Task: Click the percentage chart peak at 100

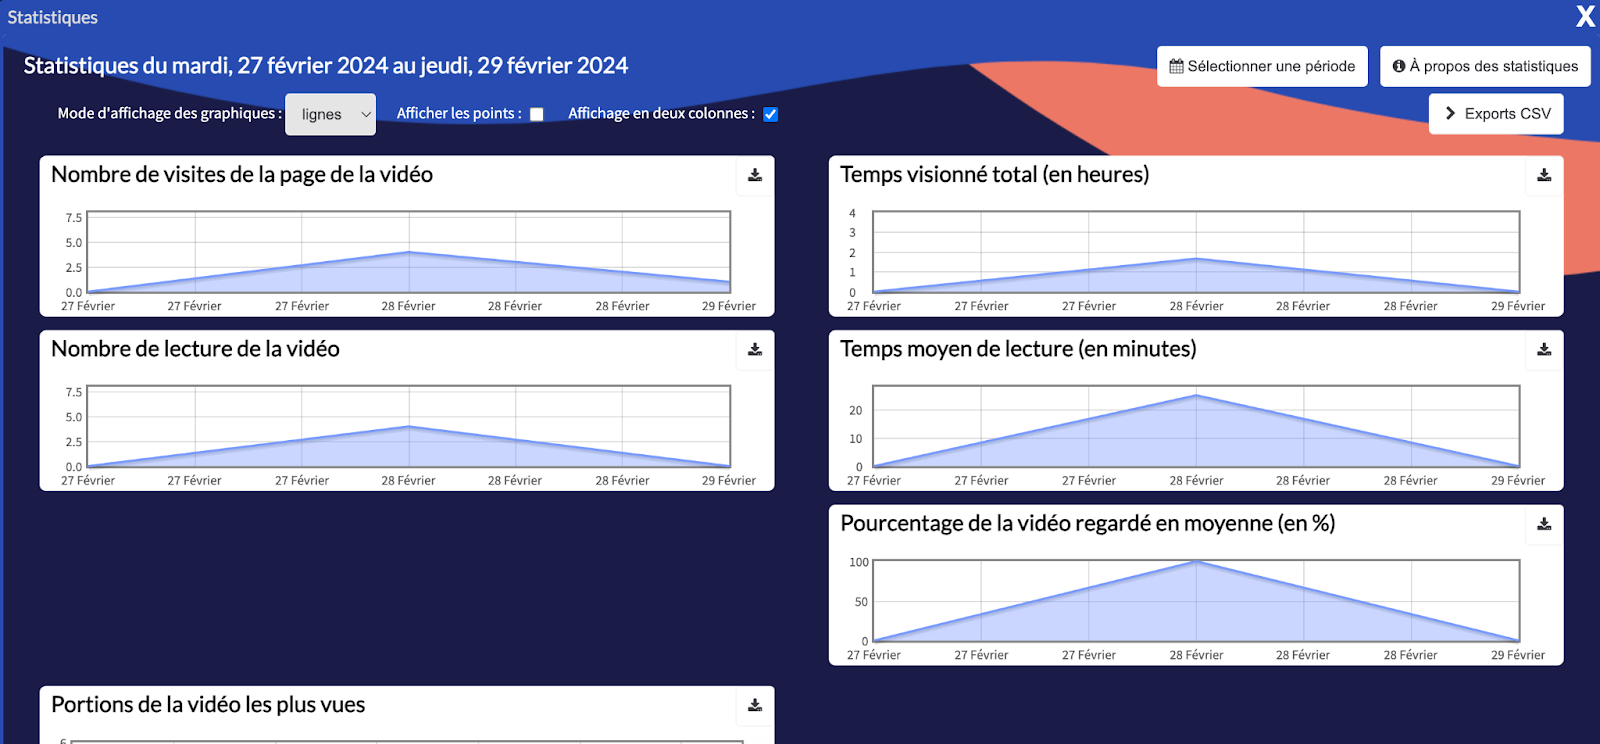Action: (1196, 562)
